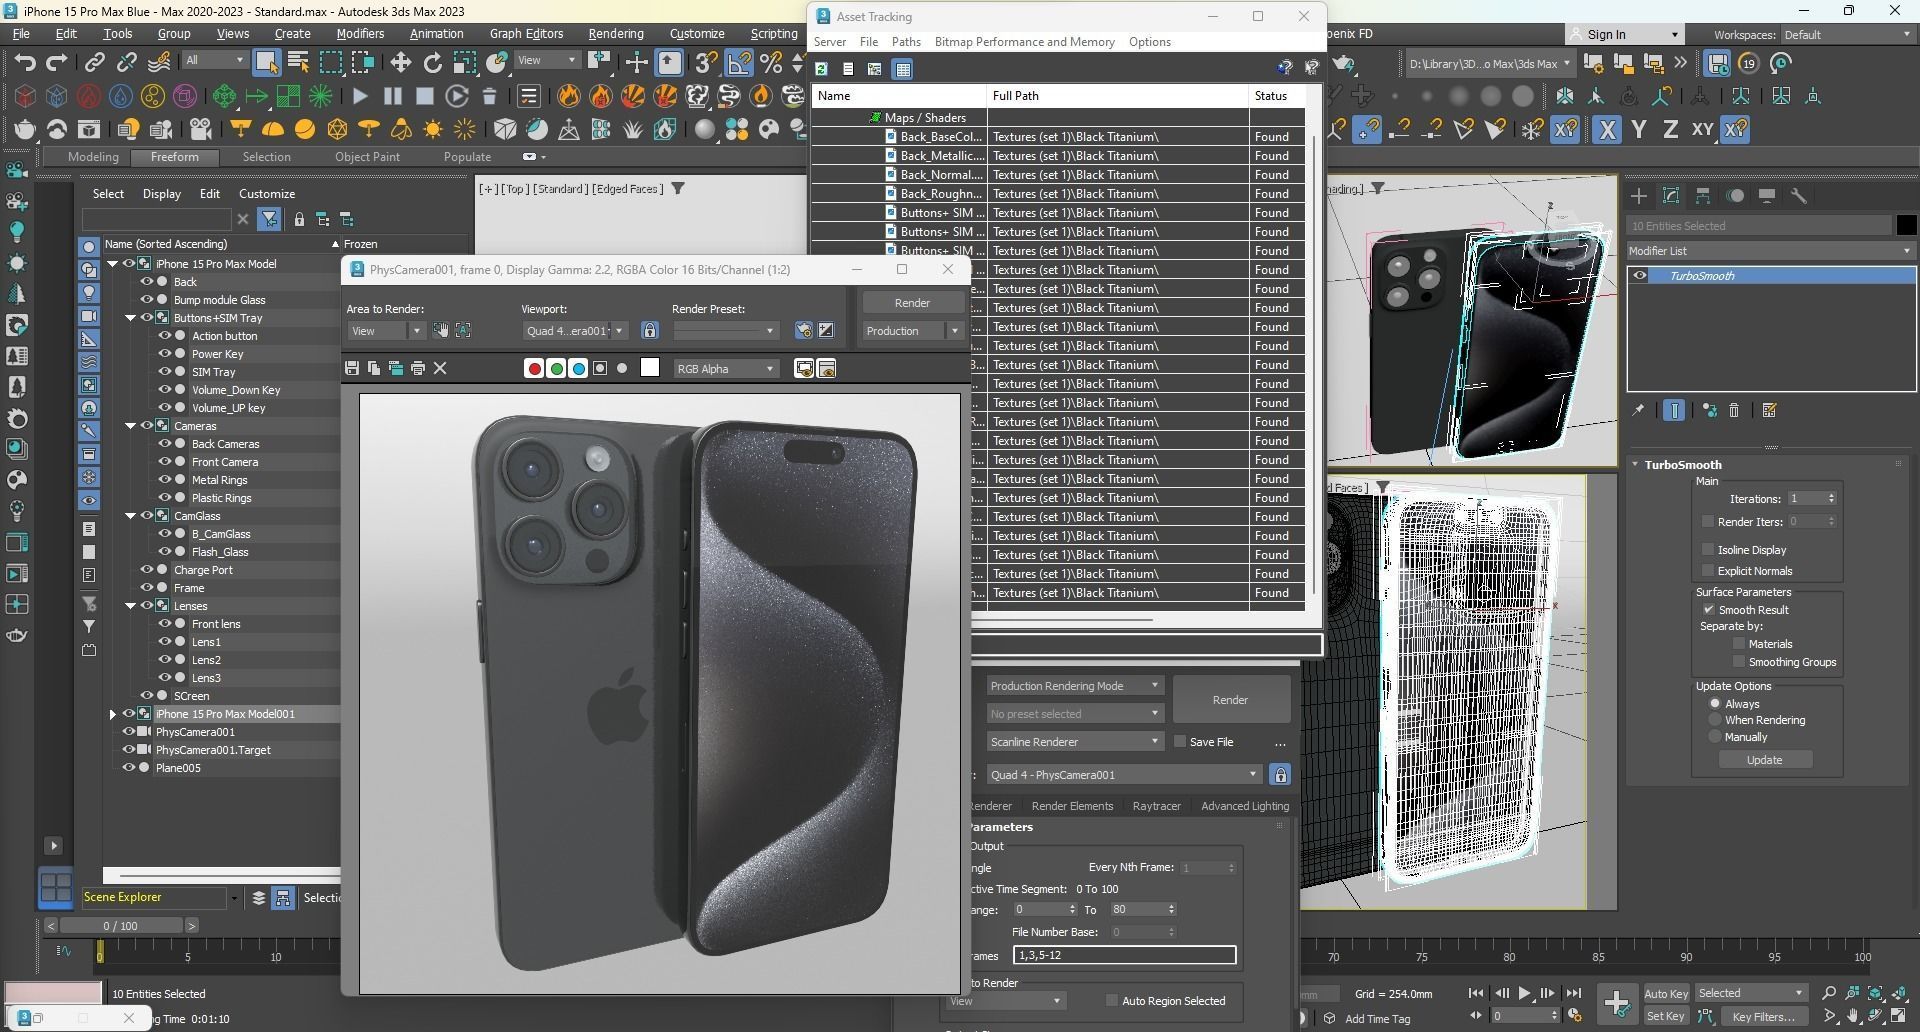Open Modifiers menu
This screenshot has height=1032, width=1920.
pos(360,33)
